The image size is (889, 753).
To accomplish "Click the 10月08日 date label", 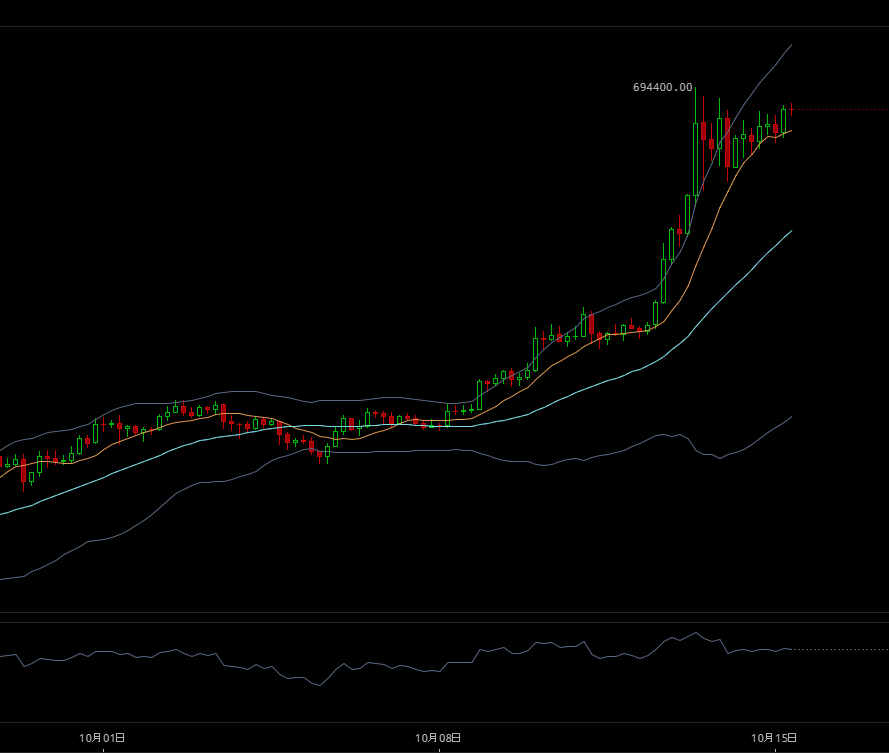I will coord(438,738).
